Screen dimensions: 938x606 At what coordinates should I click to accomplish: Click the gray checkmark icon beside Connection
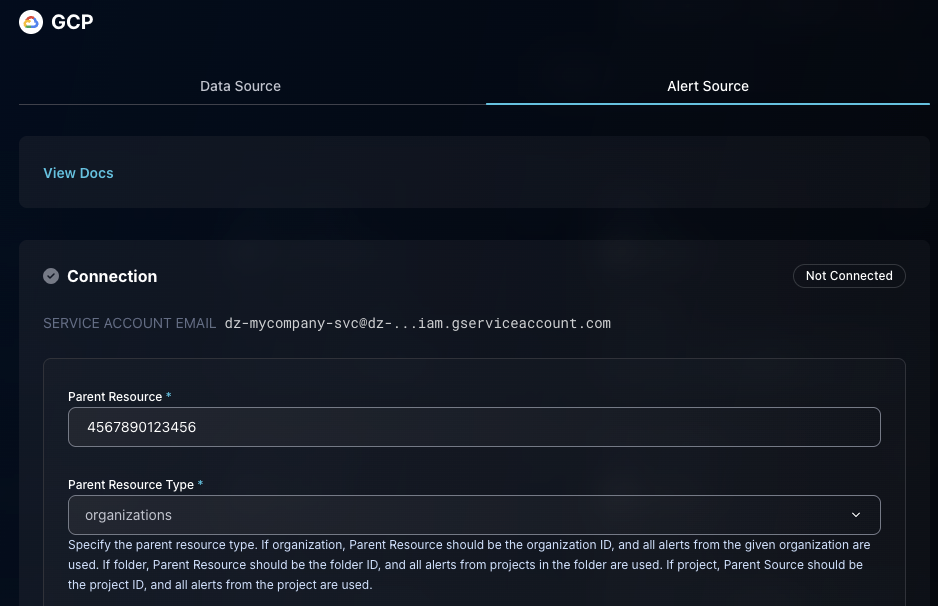click(x=51, y=276)
